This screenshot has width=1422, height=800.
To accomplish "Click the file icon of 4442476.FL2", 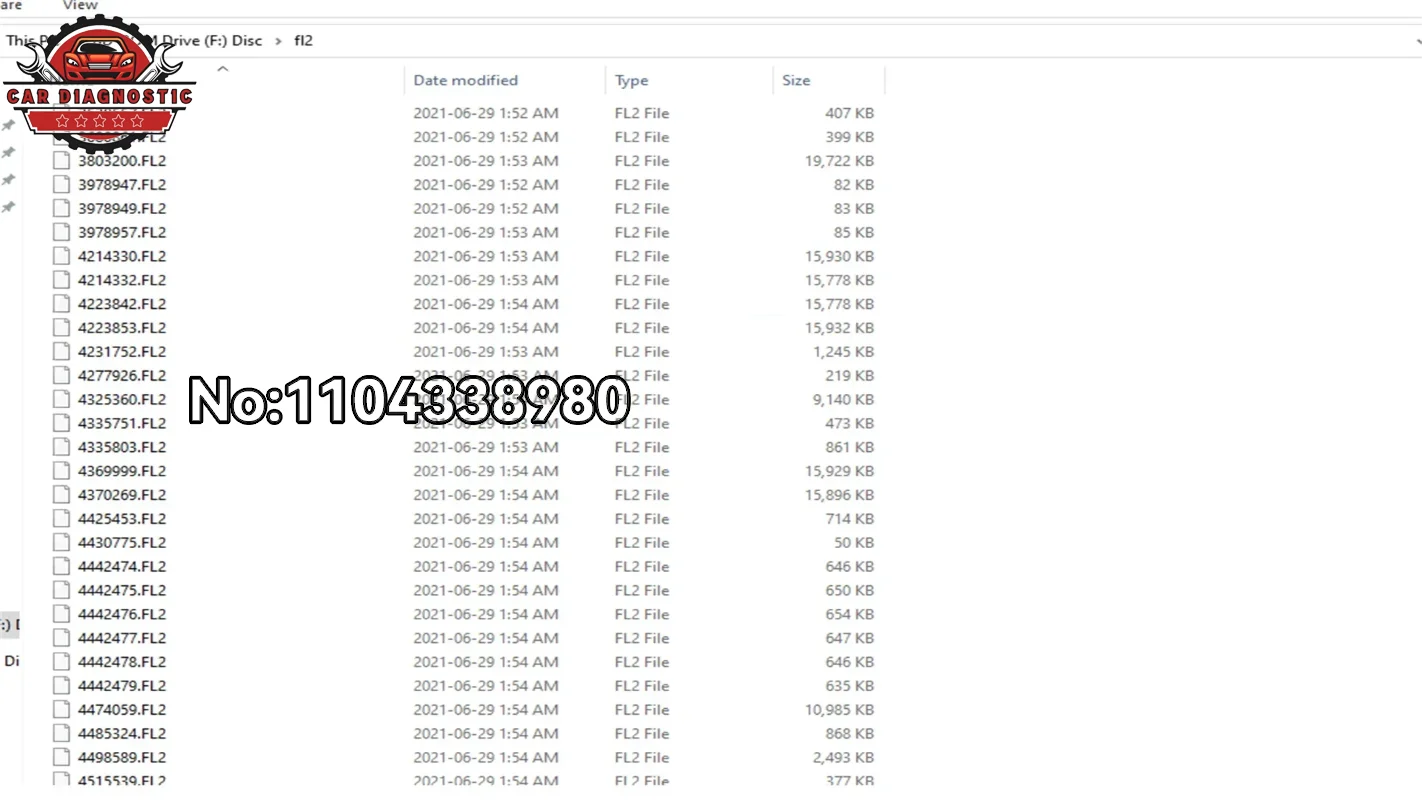I will pyautogui.click(x=62, y=615).
